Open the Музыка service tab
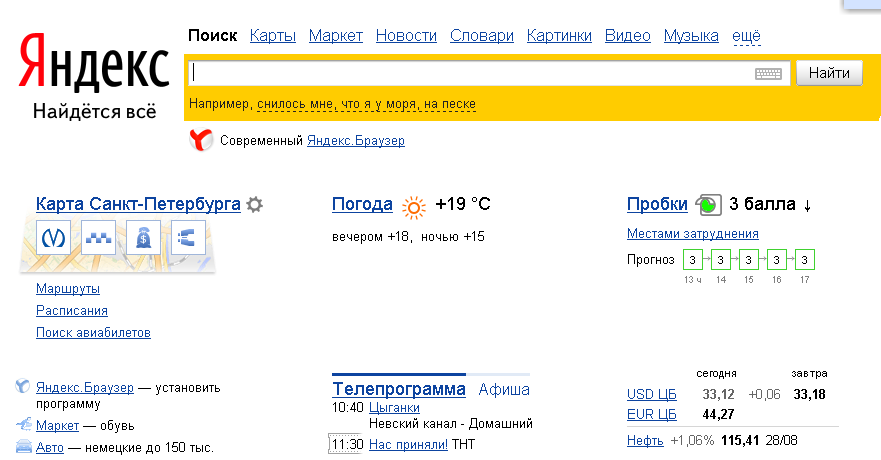Image resolution: width=881 pixels, height=460 pixels. [x=691, y=36]
